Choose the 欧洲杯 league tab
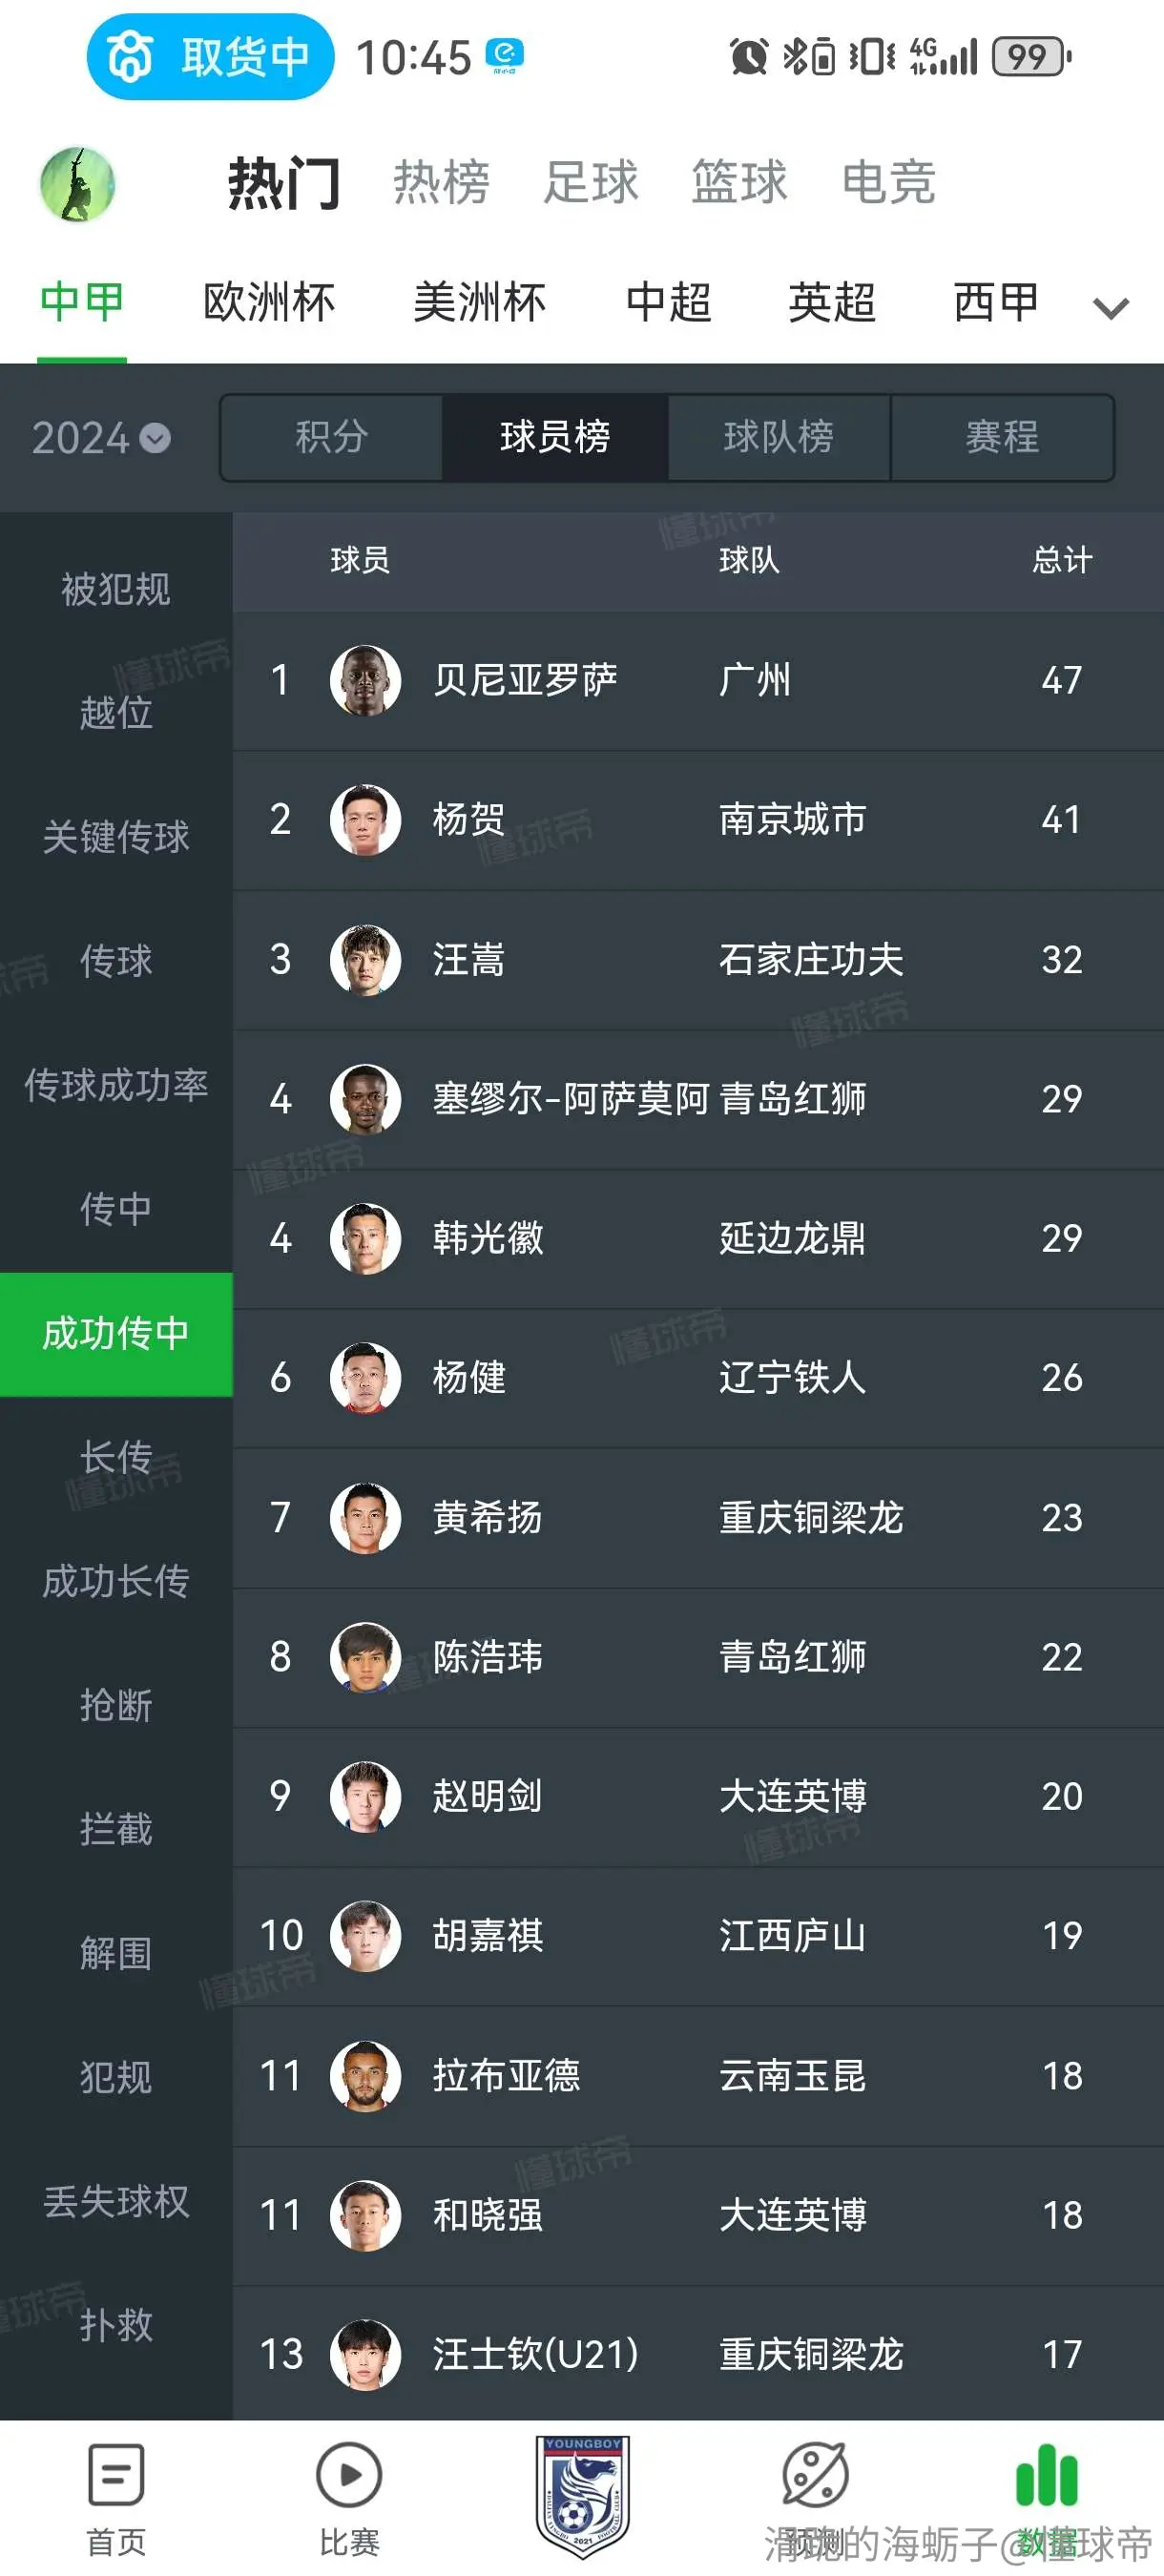The width and height of the screenshot is (1164, 2576). [269, 302]
